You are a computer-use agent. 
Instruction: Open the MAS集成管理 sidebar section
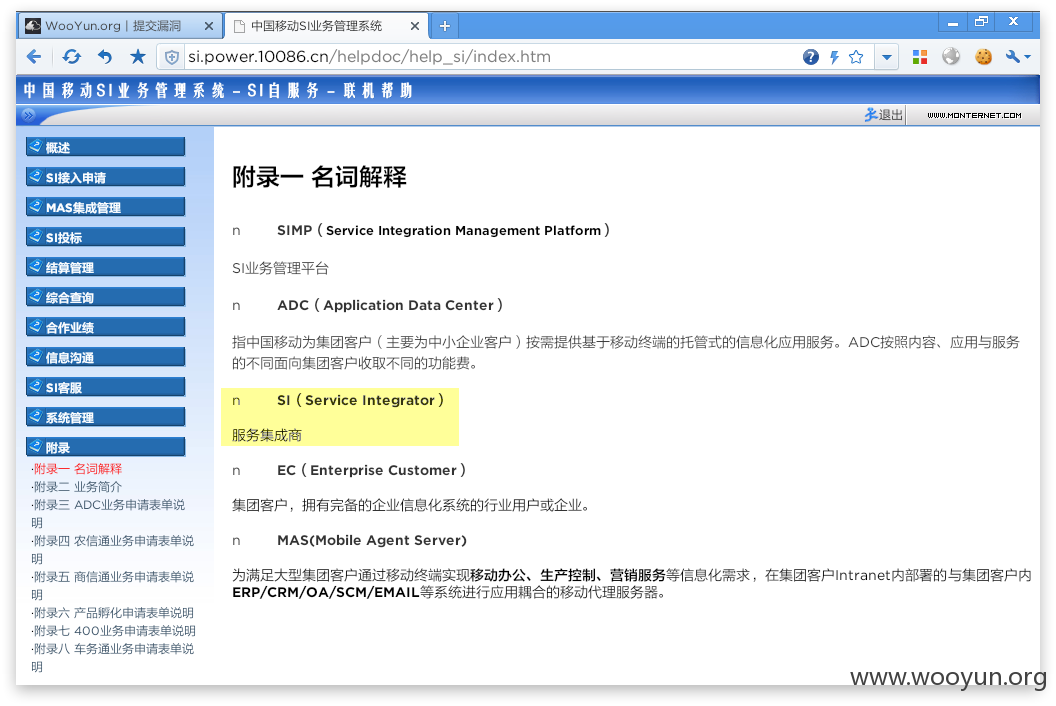pyautogui.click(x=106, y=207)
